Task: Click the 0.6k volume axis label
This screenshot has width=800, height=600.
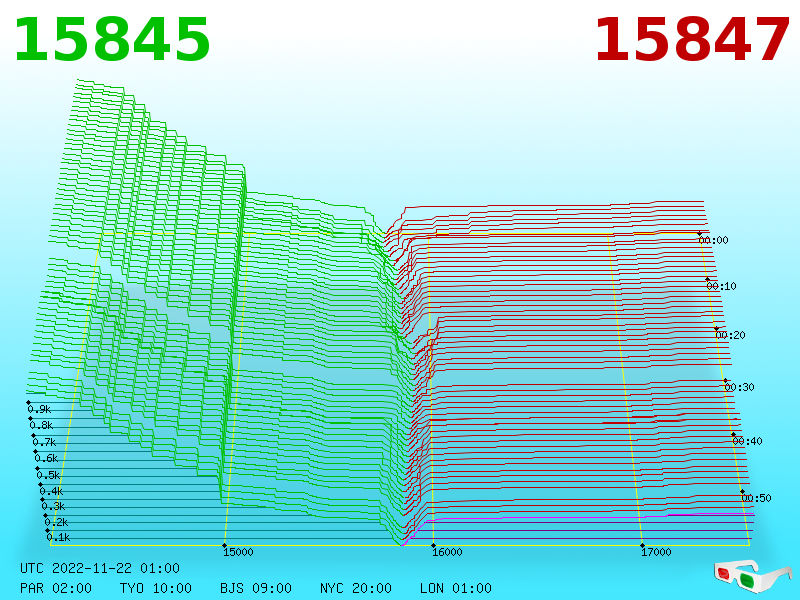Action: point(46,459)
